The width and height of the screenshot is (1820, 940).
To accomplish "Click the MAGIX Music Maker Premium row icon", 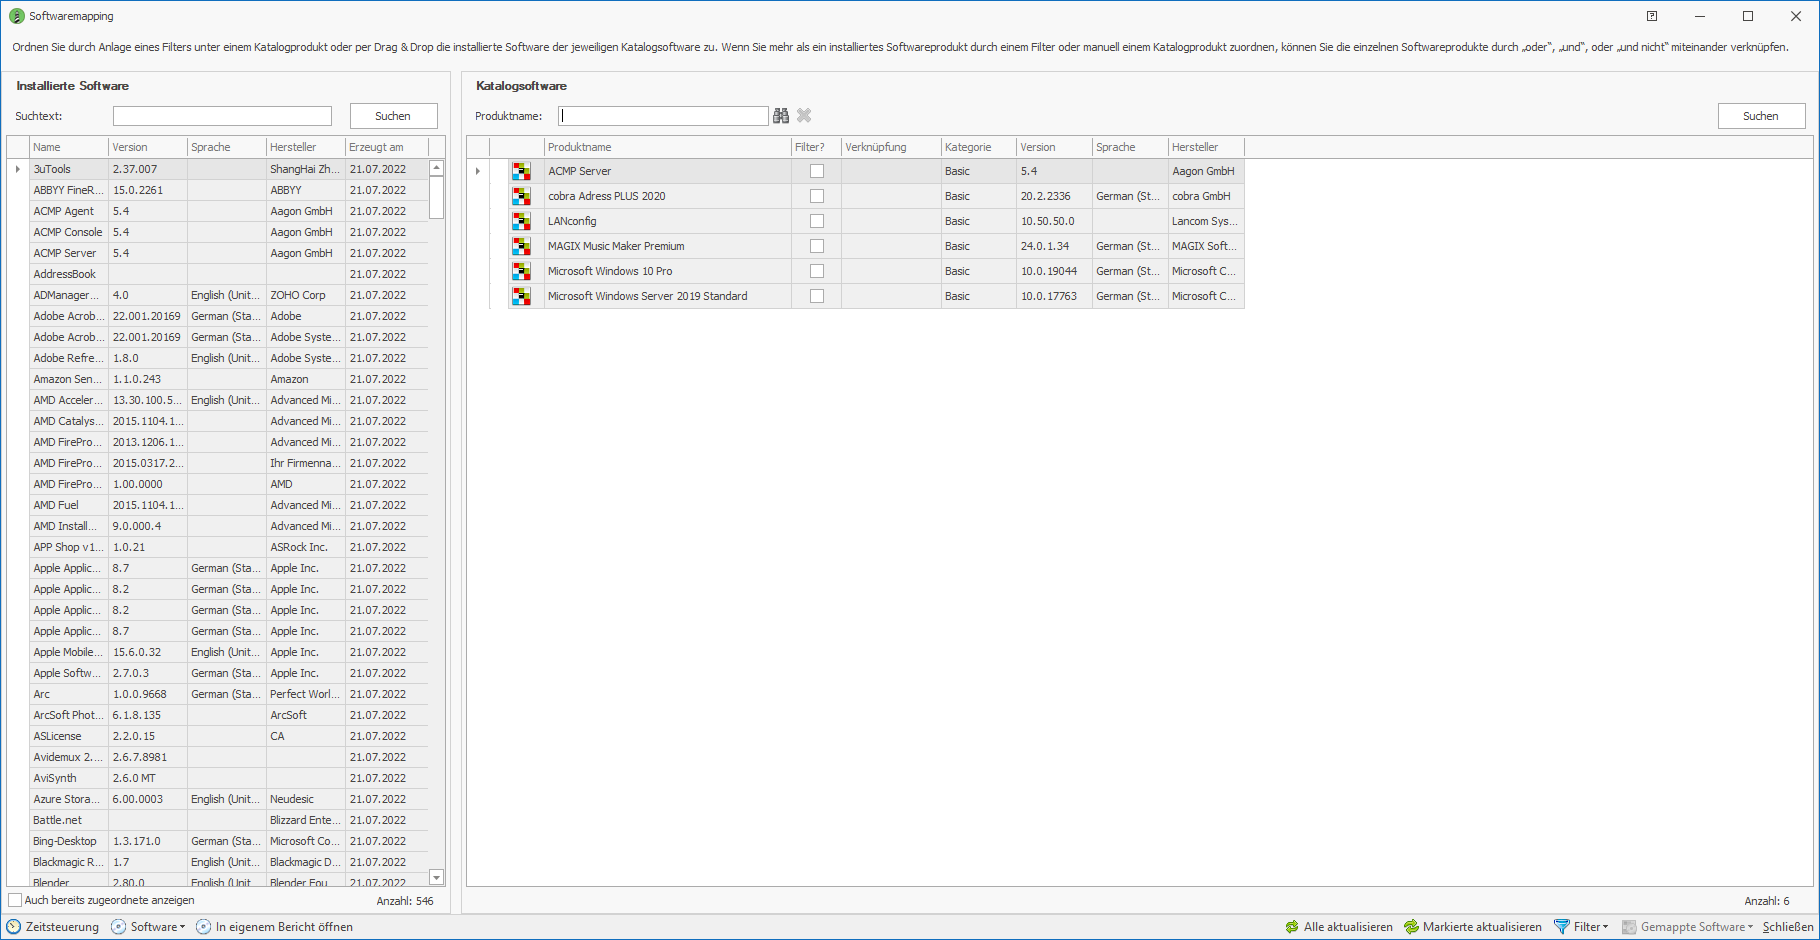I will [x=521, y=246].
